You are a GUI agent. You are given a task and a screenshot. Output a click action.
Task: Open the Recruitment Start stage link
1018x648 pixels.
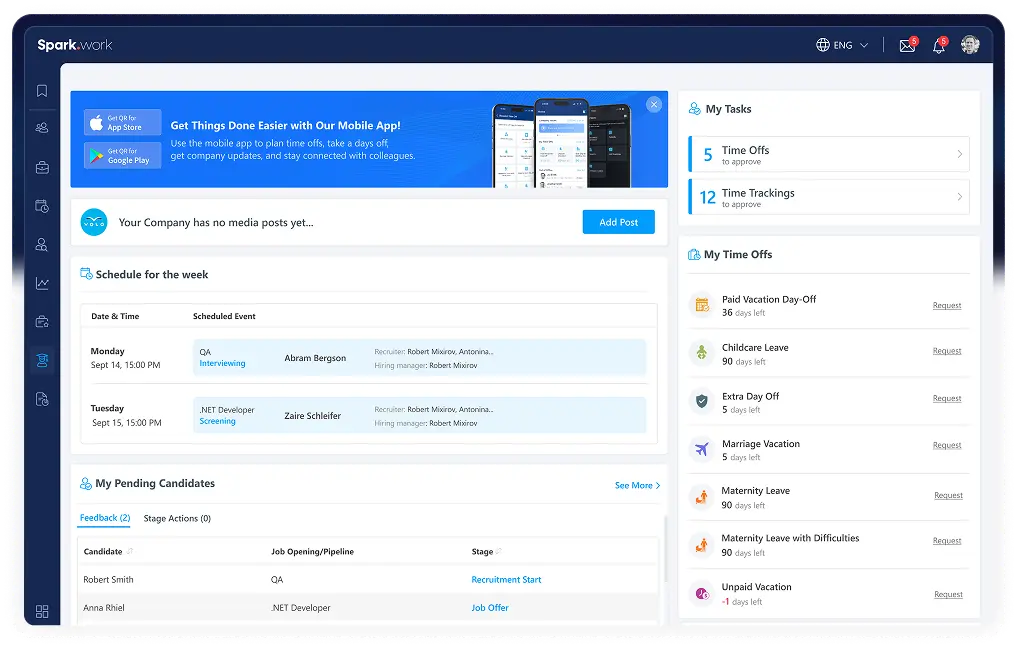point(506,580)
